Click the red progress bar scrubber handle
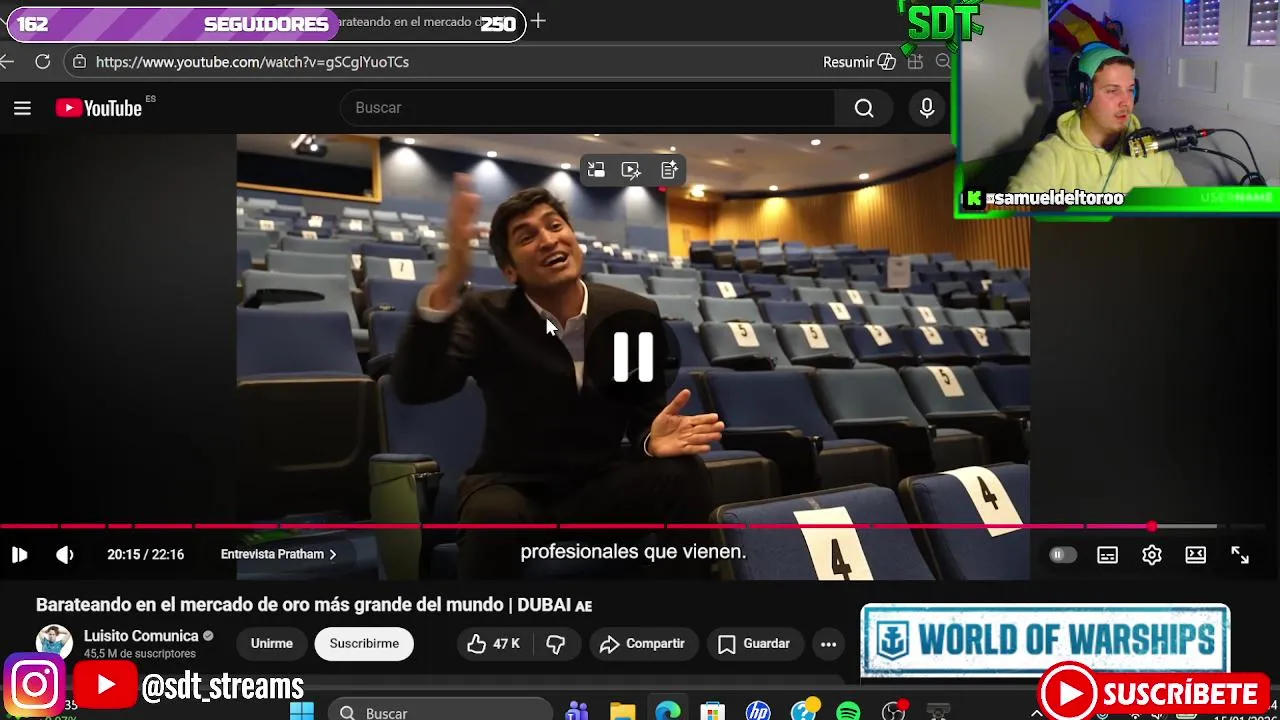The image size is (1280, 720). pos(1152,526)
